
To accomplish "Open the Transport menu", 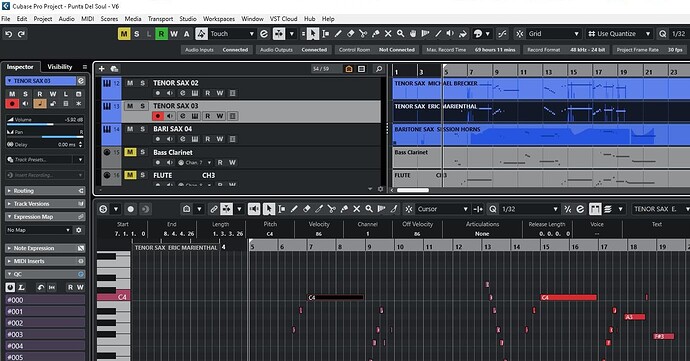I will coord(160,19).
